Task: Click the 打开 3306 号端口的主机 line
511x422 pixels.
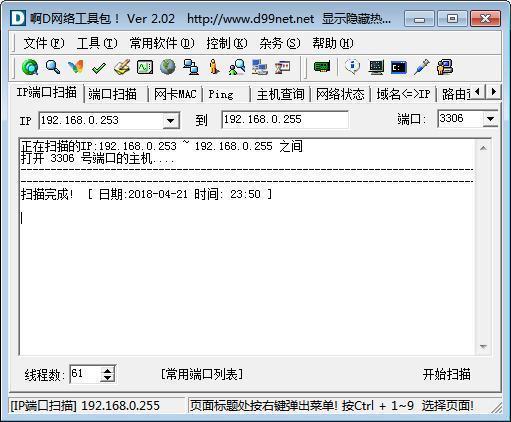Action: [x=98, y=158]
